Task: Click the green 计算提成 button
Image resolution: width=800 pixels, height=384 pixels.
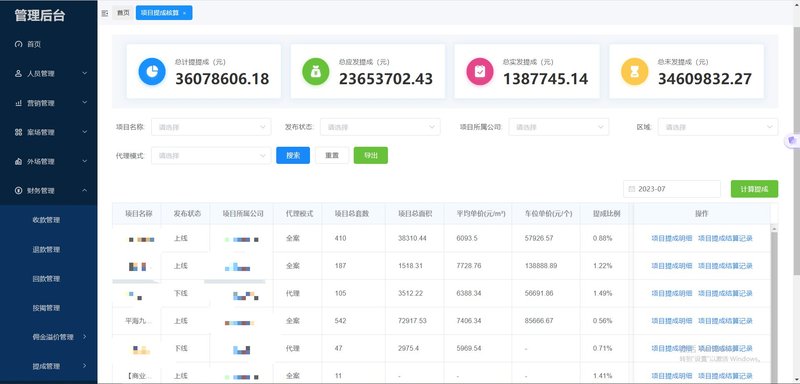Action: [754, 189]
